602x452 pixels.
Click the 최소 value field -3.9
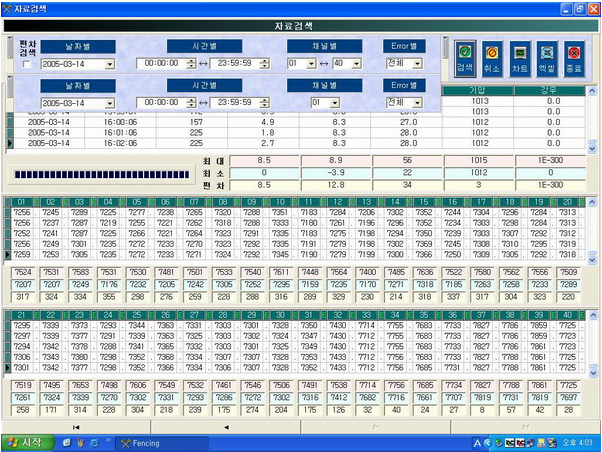336,173
